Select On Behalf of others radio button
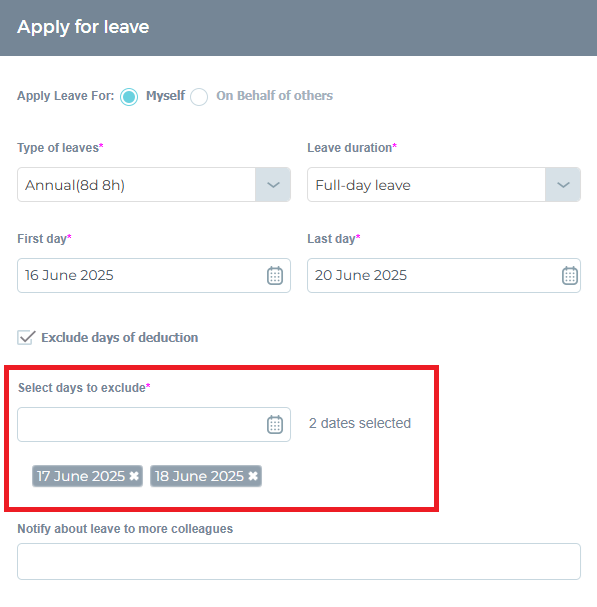This screenshot has height=607, width=597. pyautogui.click(x=199, y=96)
